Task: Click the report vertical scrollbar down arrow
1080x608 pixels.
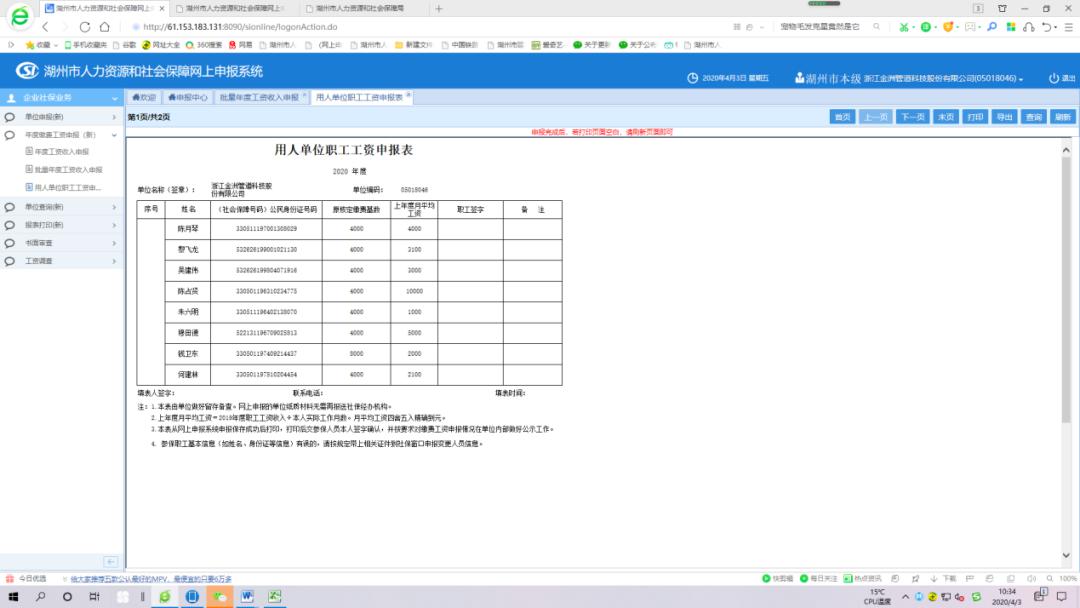Action: (1066, 555)
